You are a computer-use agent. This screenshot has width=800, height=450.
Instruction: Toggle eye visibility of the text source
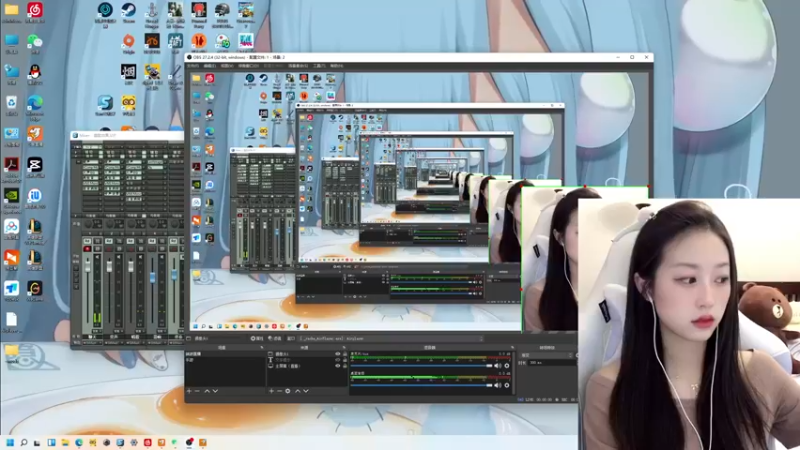(x=337, y=360)
